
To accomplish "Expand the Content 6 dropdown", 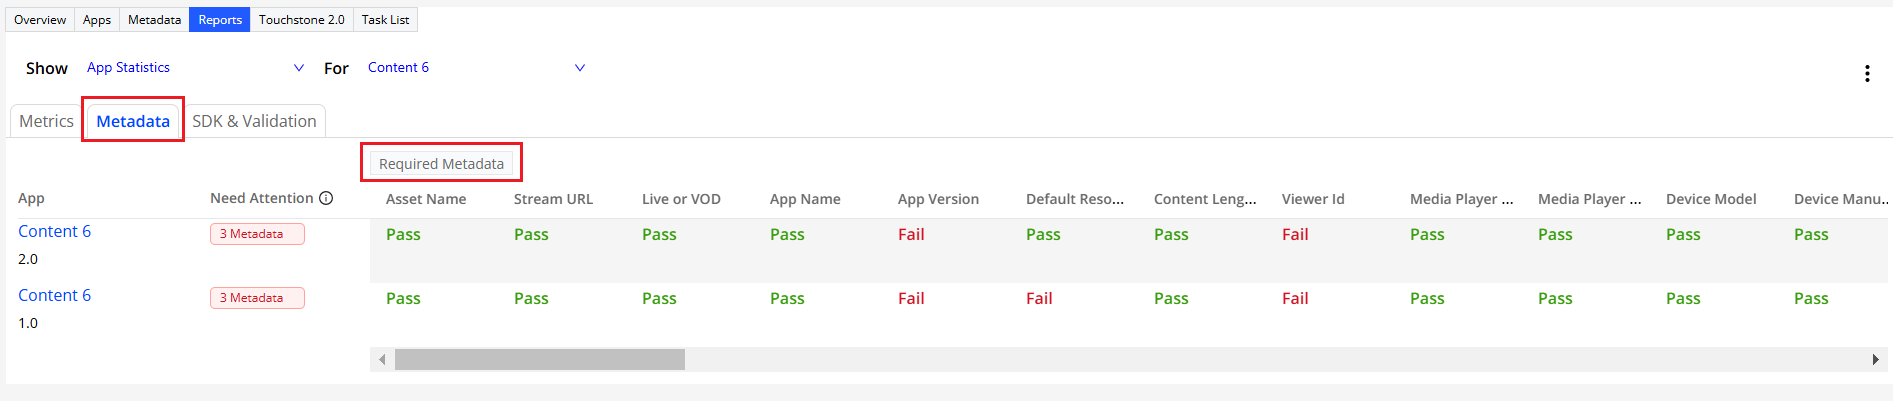I will tap(579, 67).
